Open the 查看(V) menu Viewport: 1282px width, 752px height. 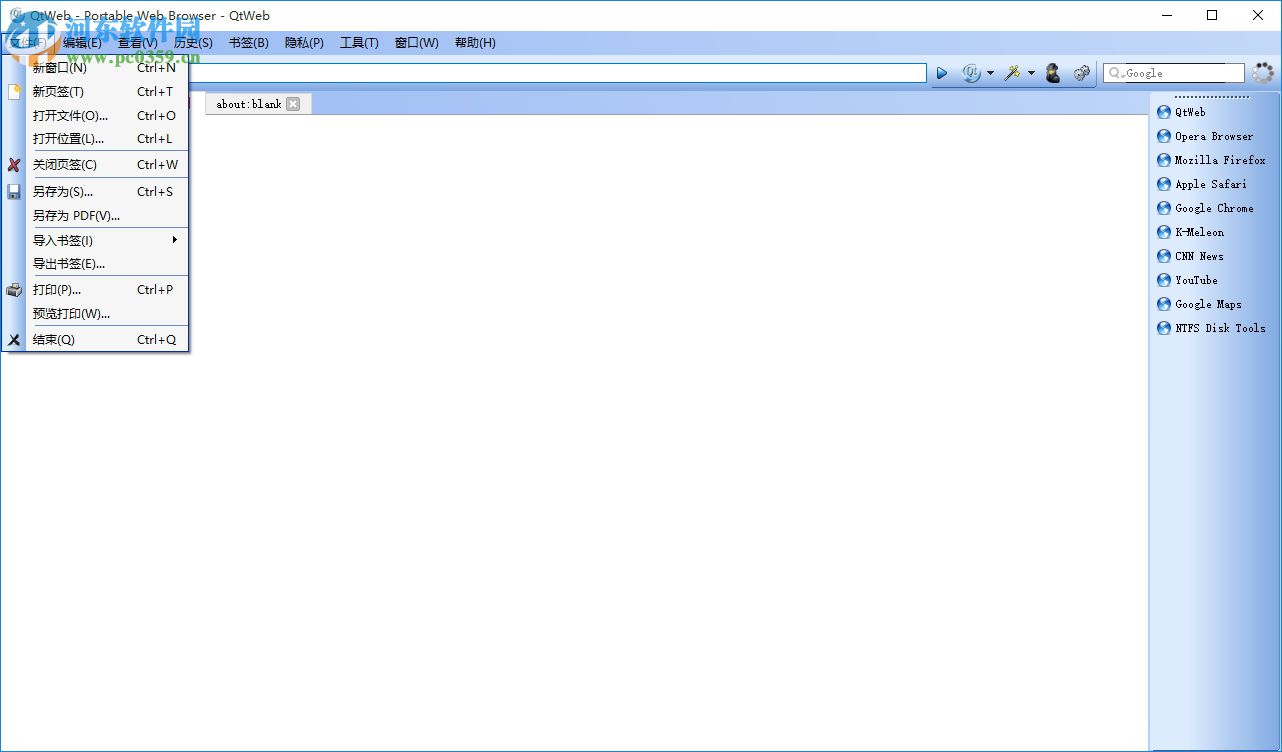click(x=137, y=43)
